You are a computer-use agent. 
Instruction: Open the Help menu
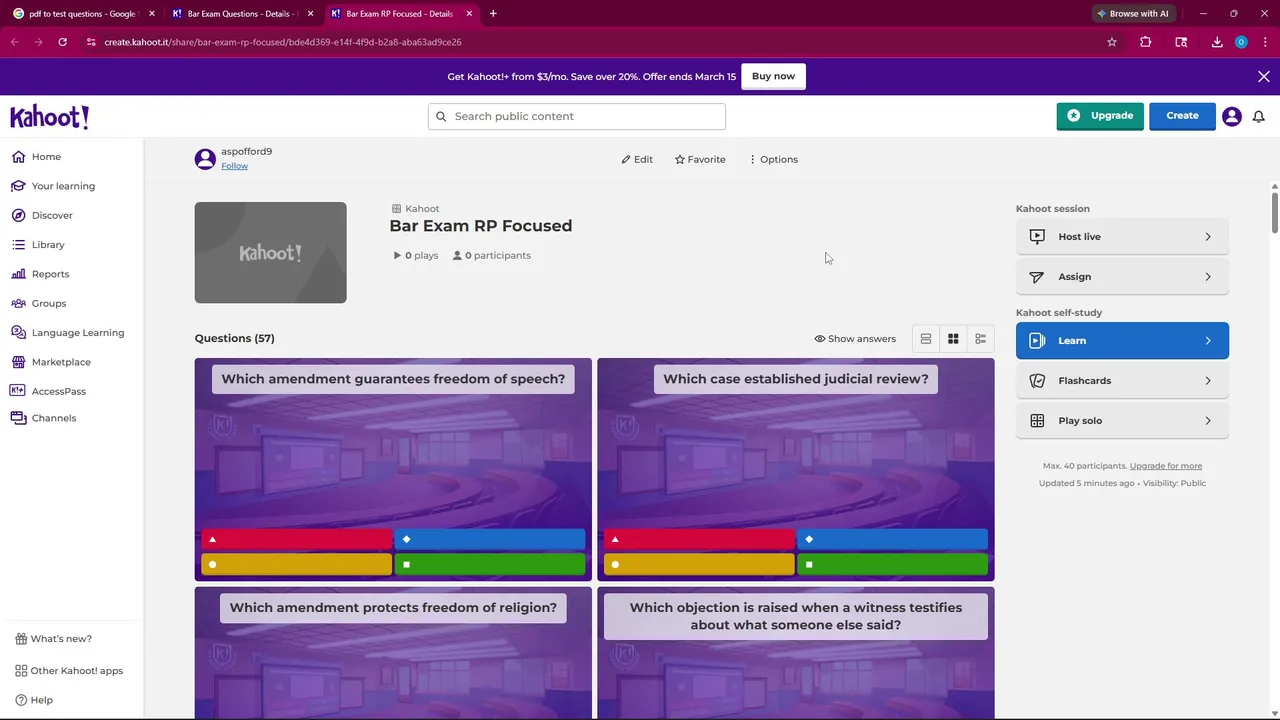pyautogui.click(x=34, y=700)
